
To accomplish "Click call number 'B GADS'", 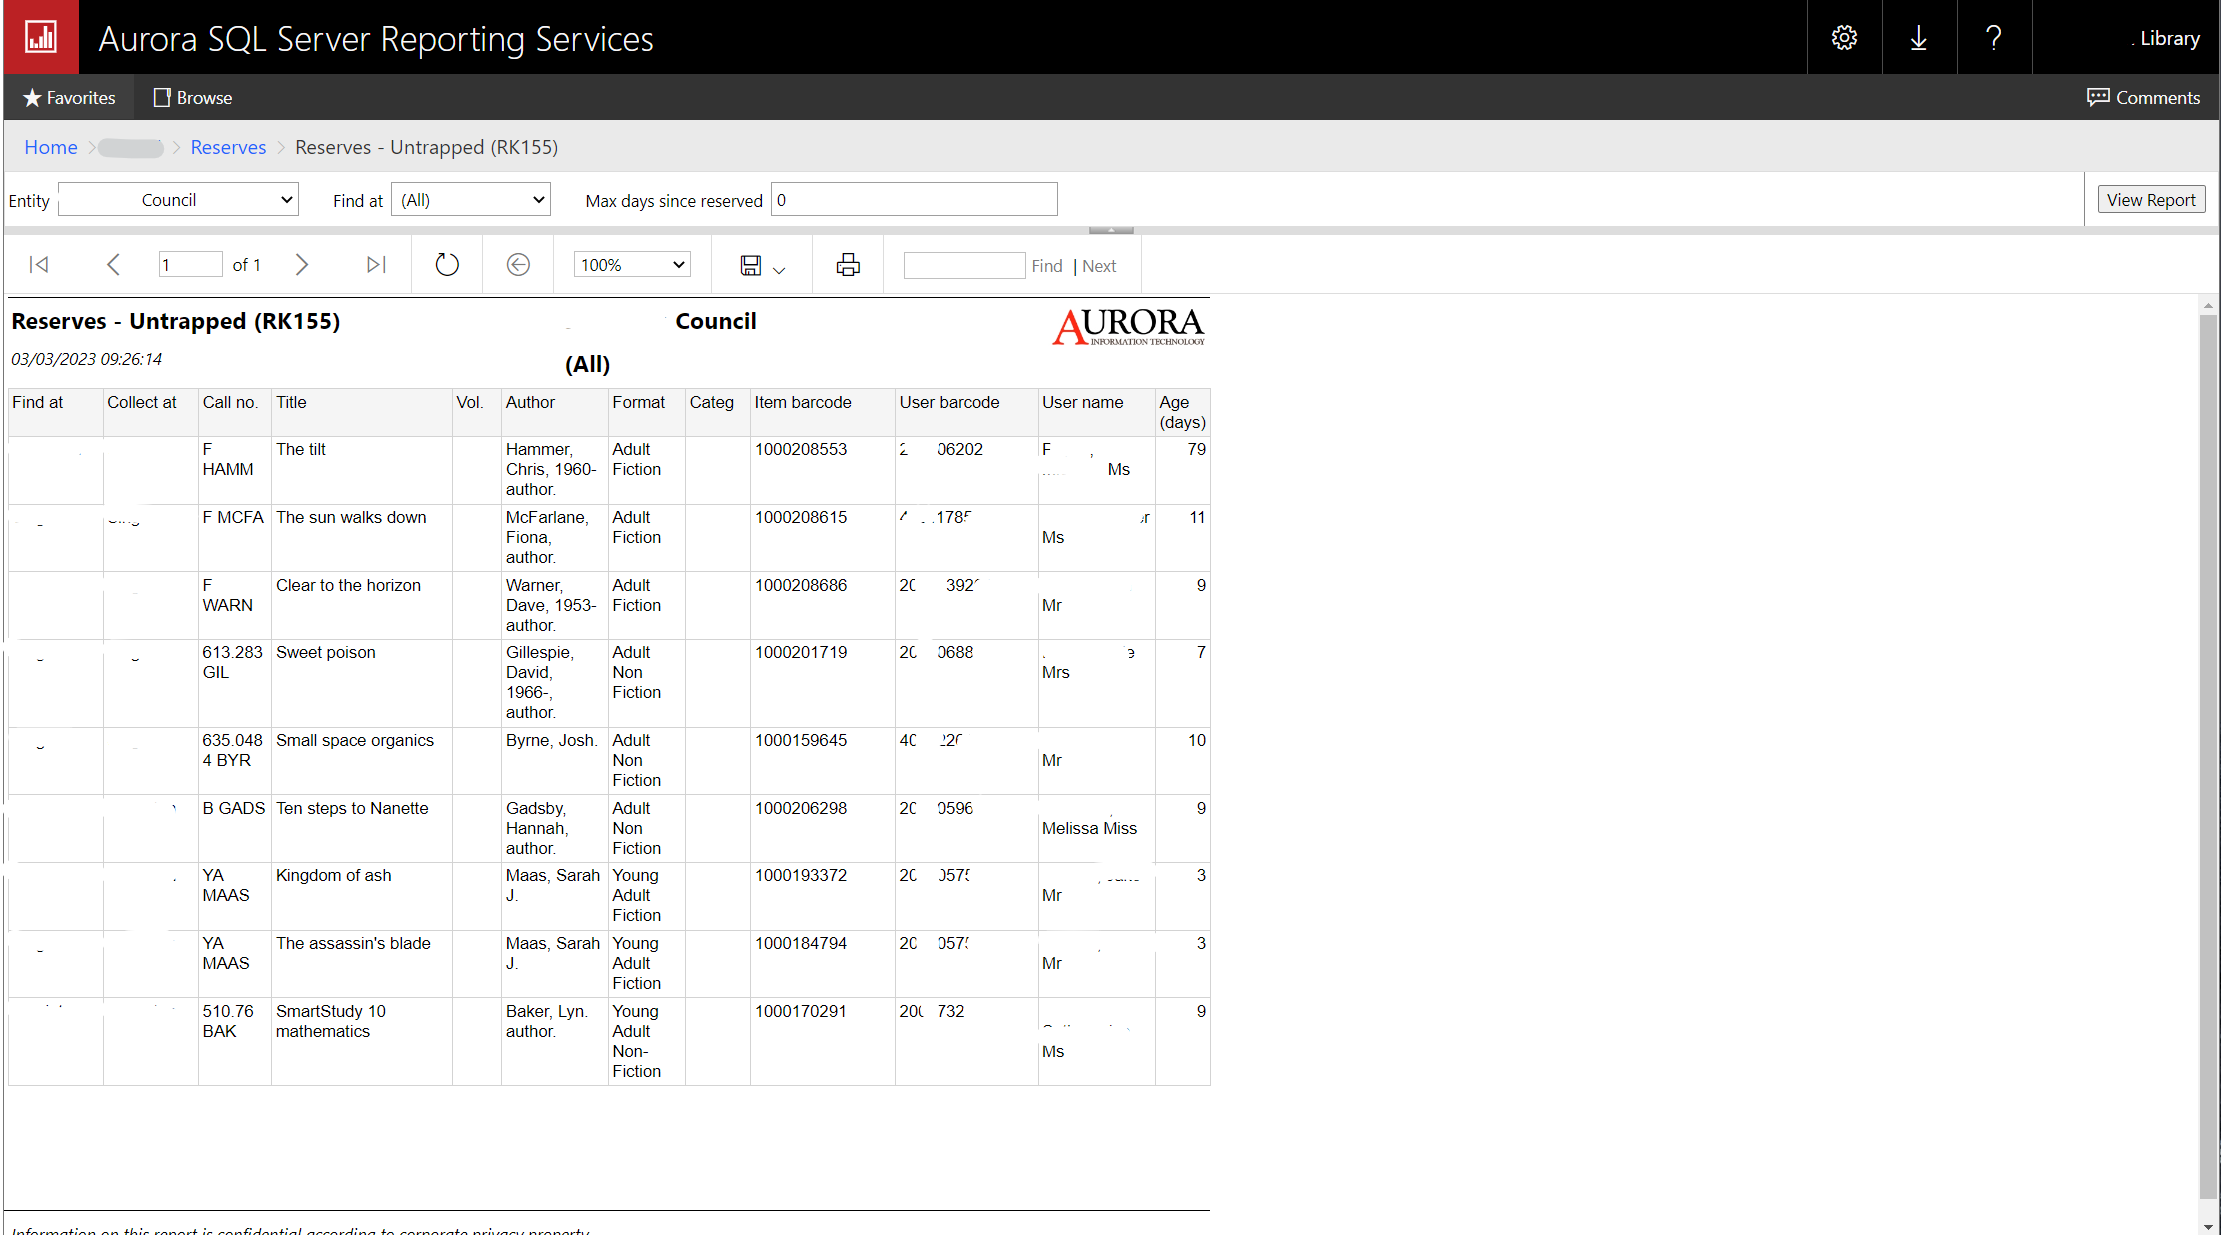I will click(234, 808).
